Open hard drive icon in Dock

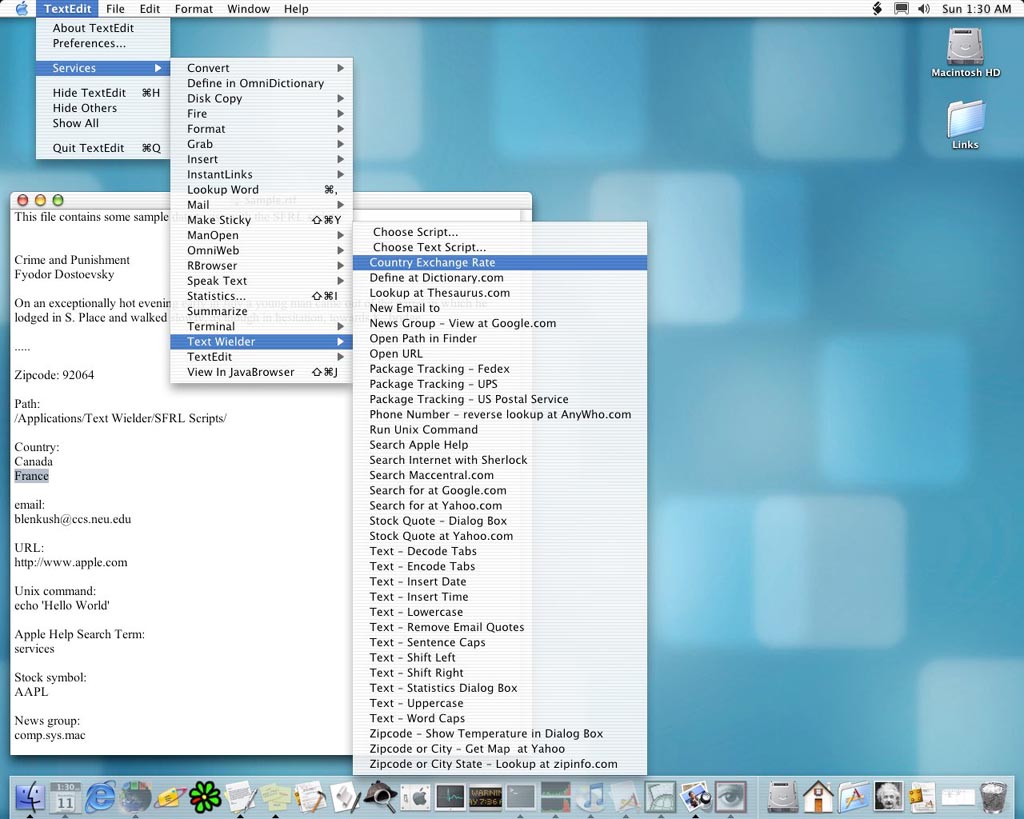[782, 797]
